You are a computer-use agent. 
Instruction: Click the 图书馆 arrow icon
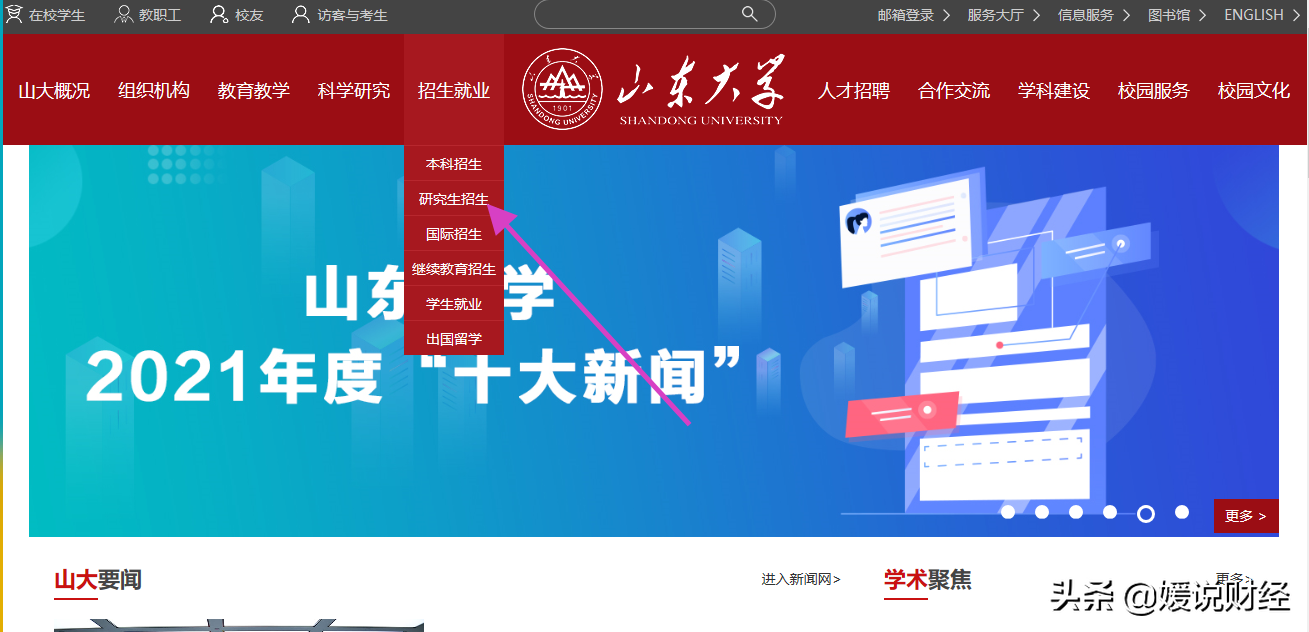pos(1205,15)
